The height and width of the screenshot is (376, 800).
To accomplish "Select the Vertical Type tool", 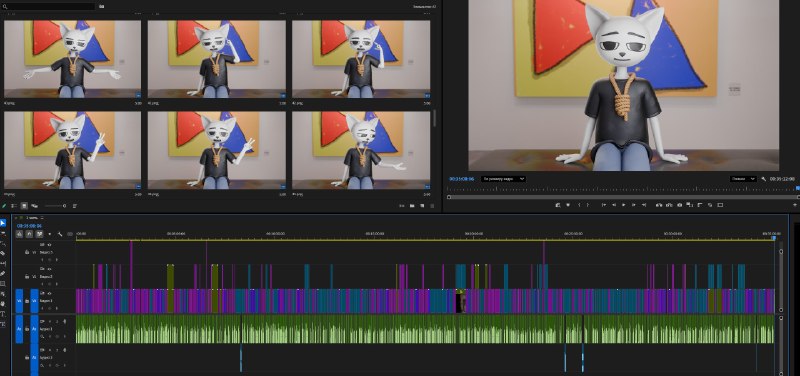I will pyautogui.click(x=4, y=324).
